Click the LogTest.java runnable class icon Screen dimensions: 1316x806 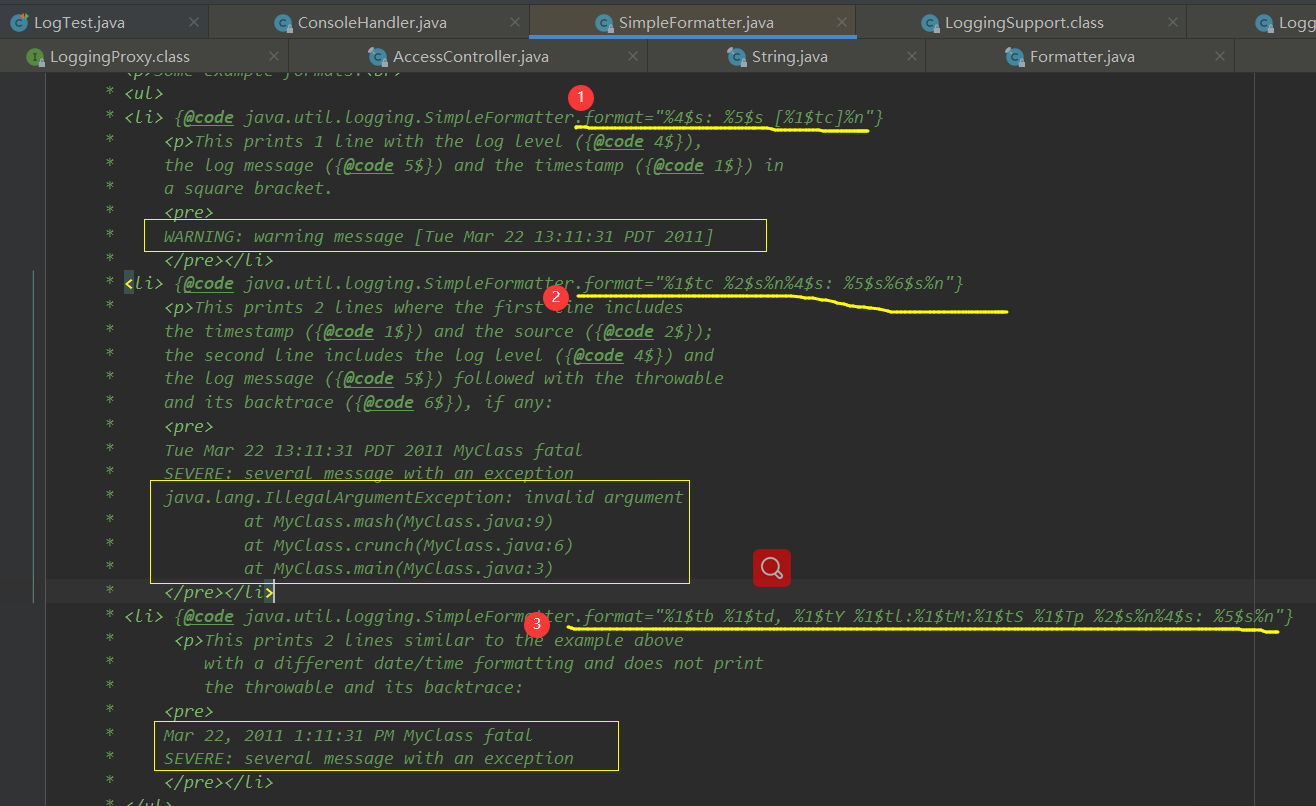point(18,22)
